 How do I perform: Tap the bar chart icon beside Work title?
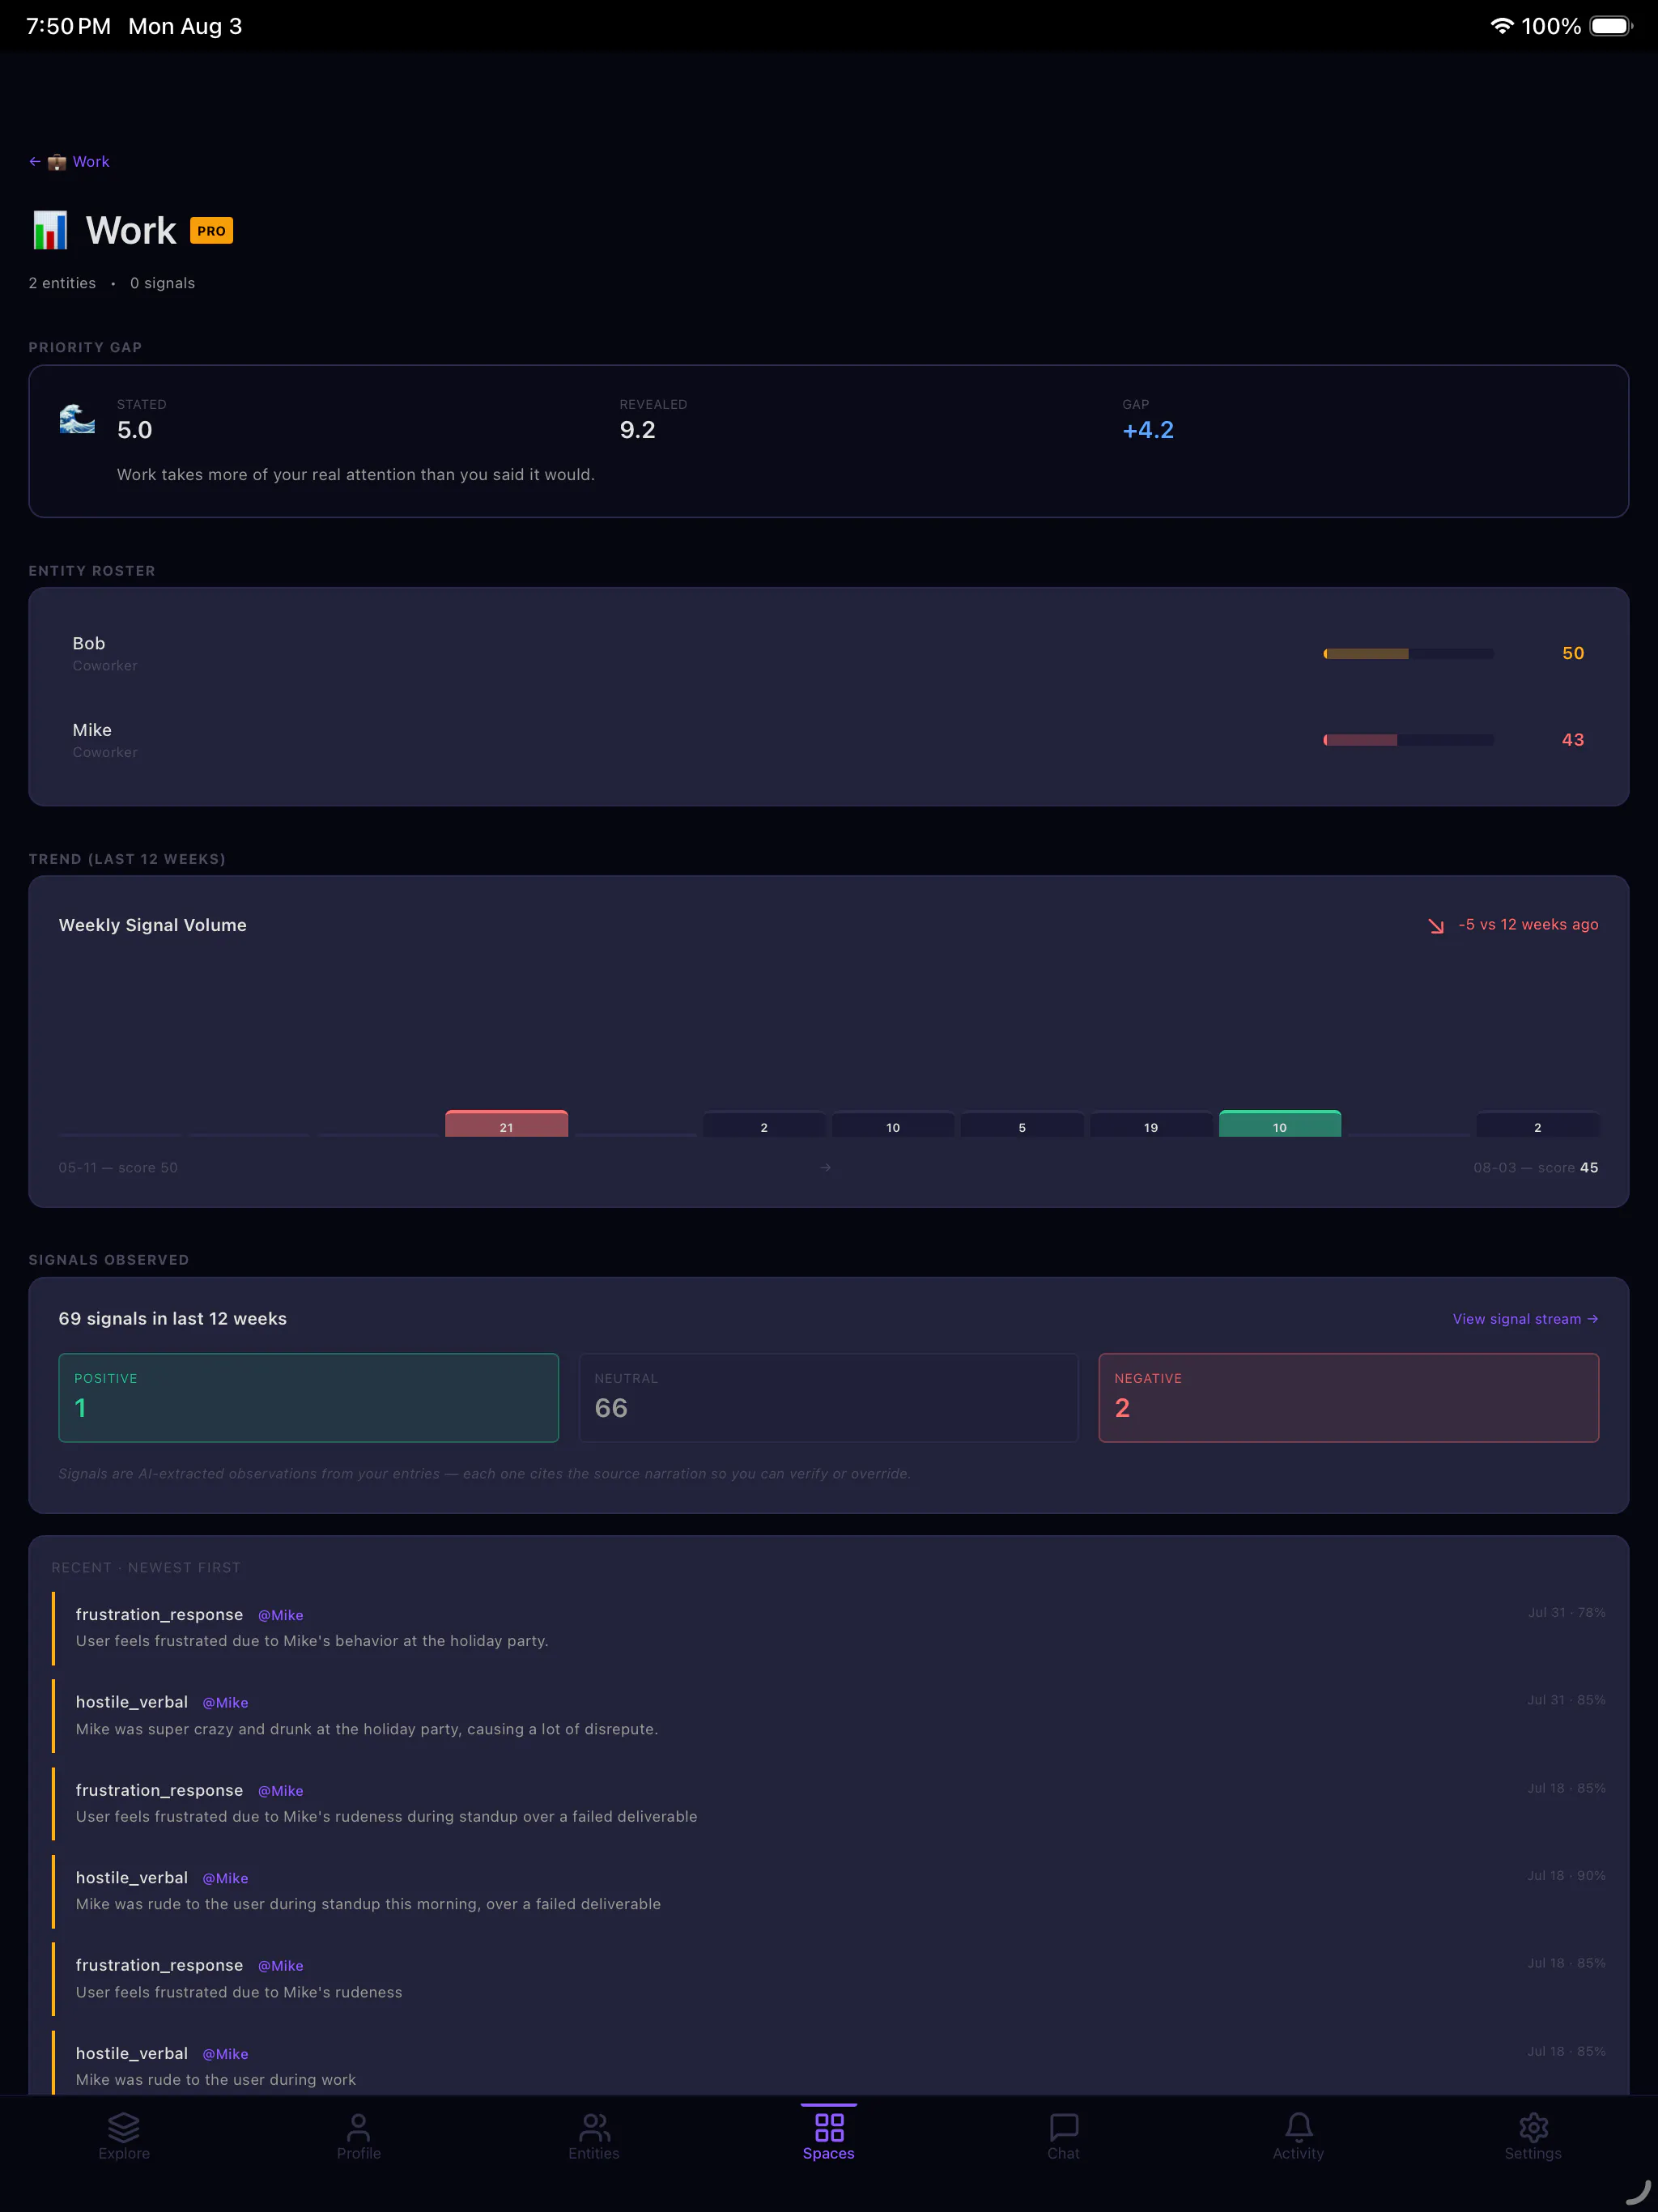tap(50, 230)
